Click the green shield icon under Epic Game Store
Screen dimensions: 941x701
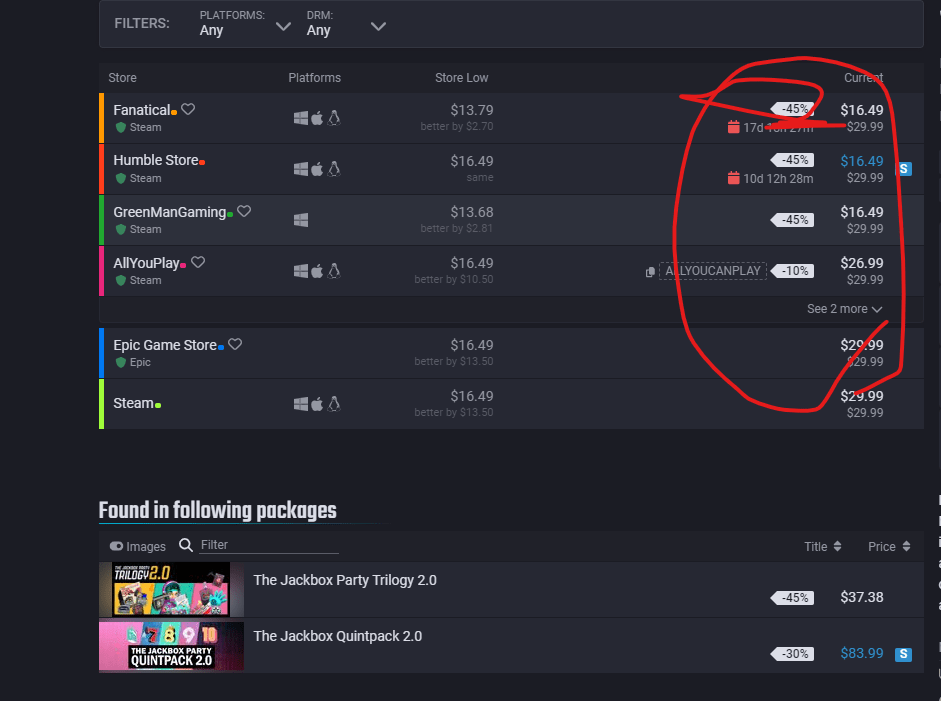coord(121,362)
